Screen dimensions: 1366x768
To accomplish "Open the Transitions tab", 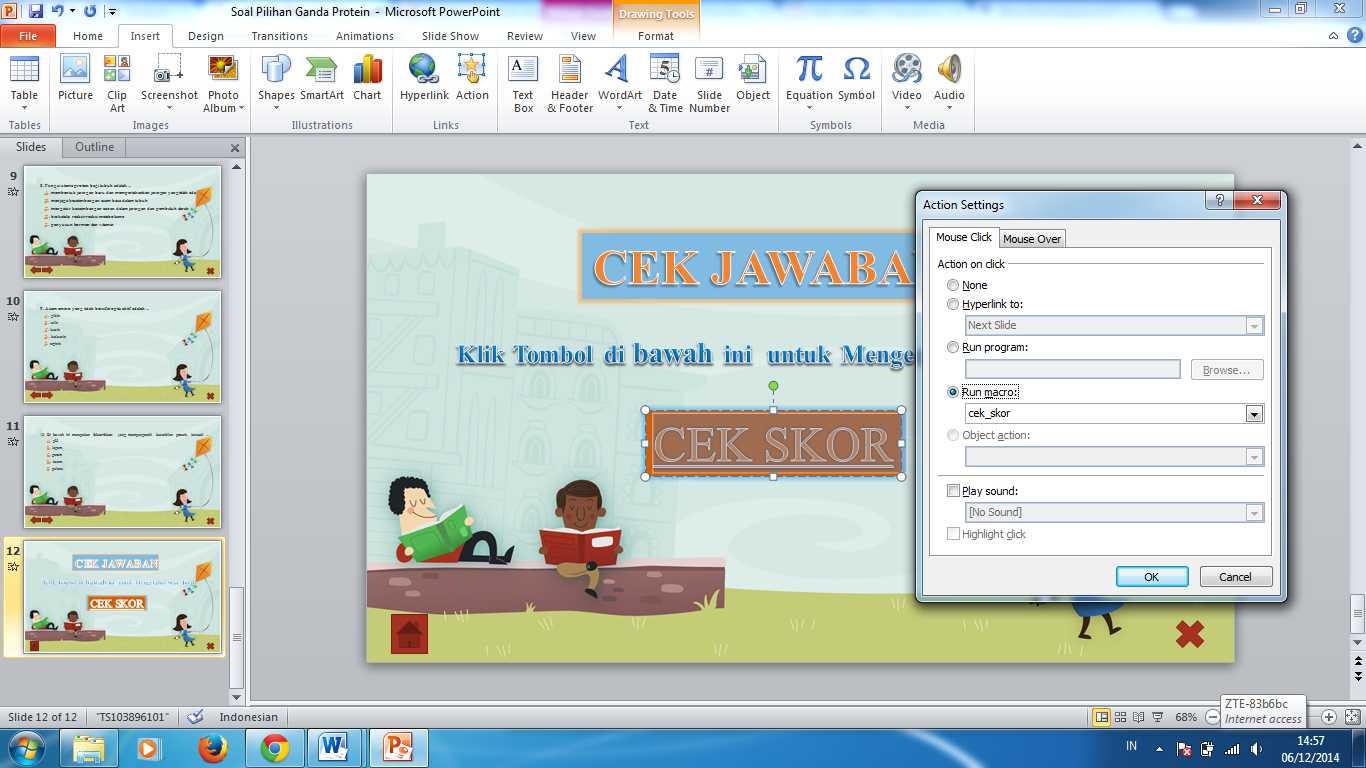I will (x=280, y=36).
